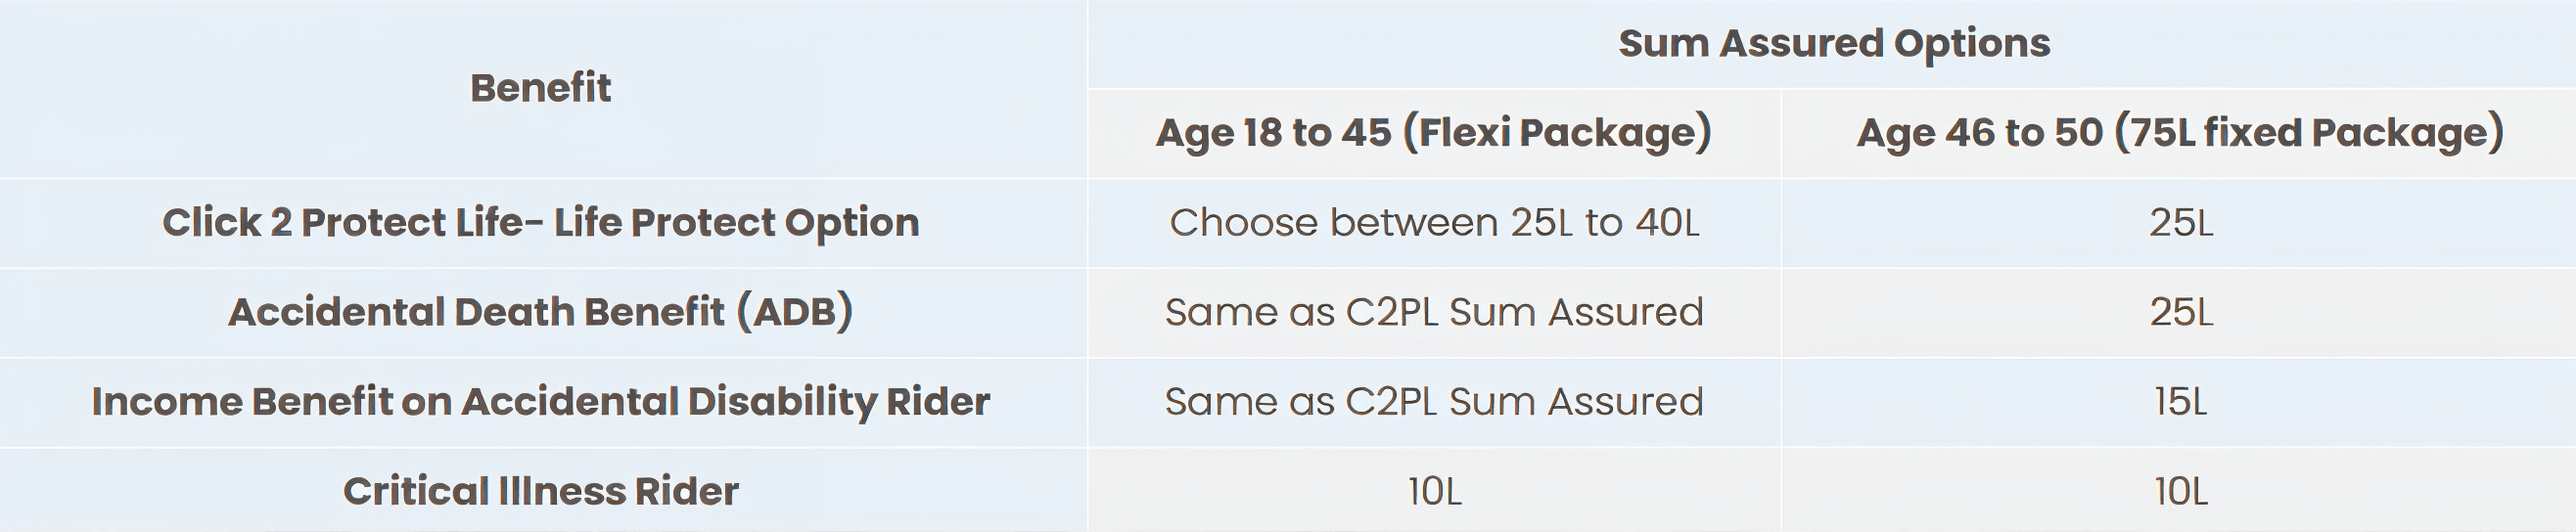This screenshot has width=2576, height=532.
Task: Click the Life Protect 25L fixed Package cell
Action: click(x=2181, y=222)
